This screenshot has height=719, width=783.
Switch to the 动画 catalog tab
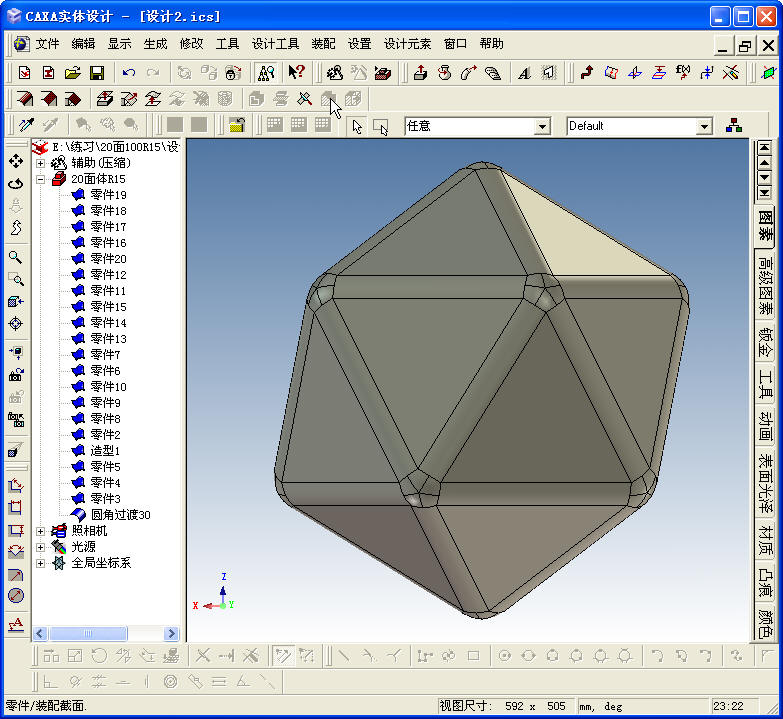coord(765,425)
